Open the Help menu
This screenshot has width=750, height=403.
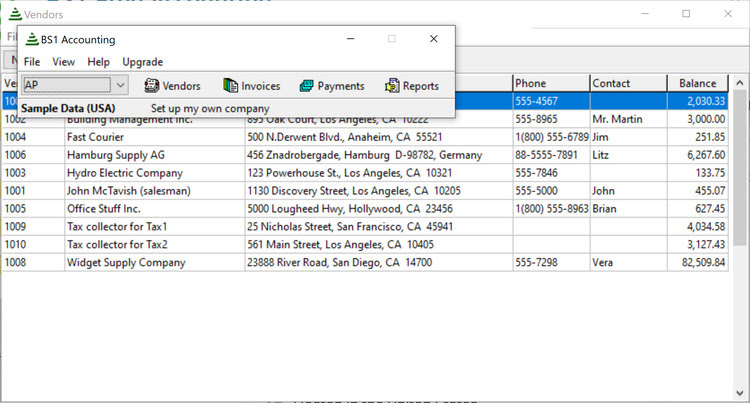point(99,62)
